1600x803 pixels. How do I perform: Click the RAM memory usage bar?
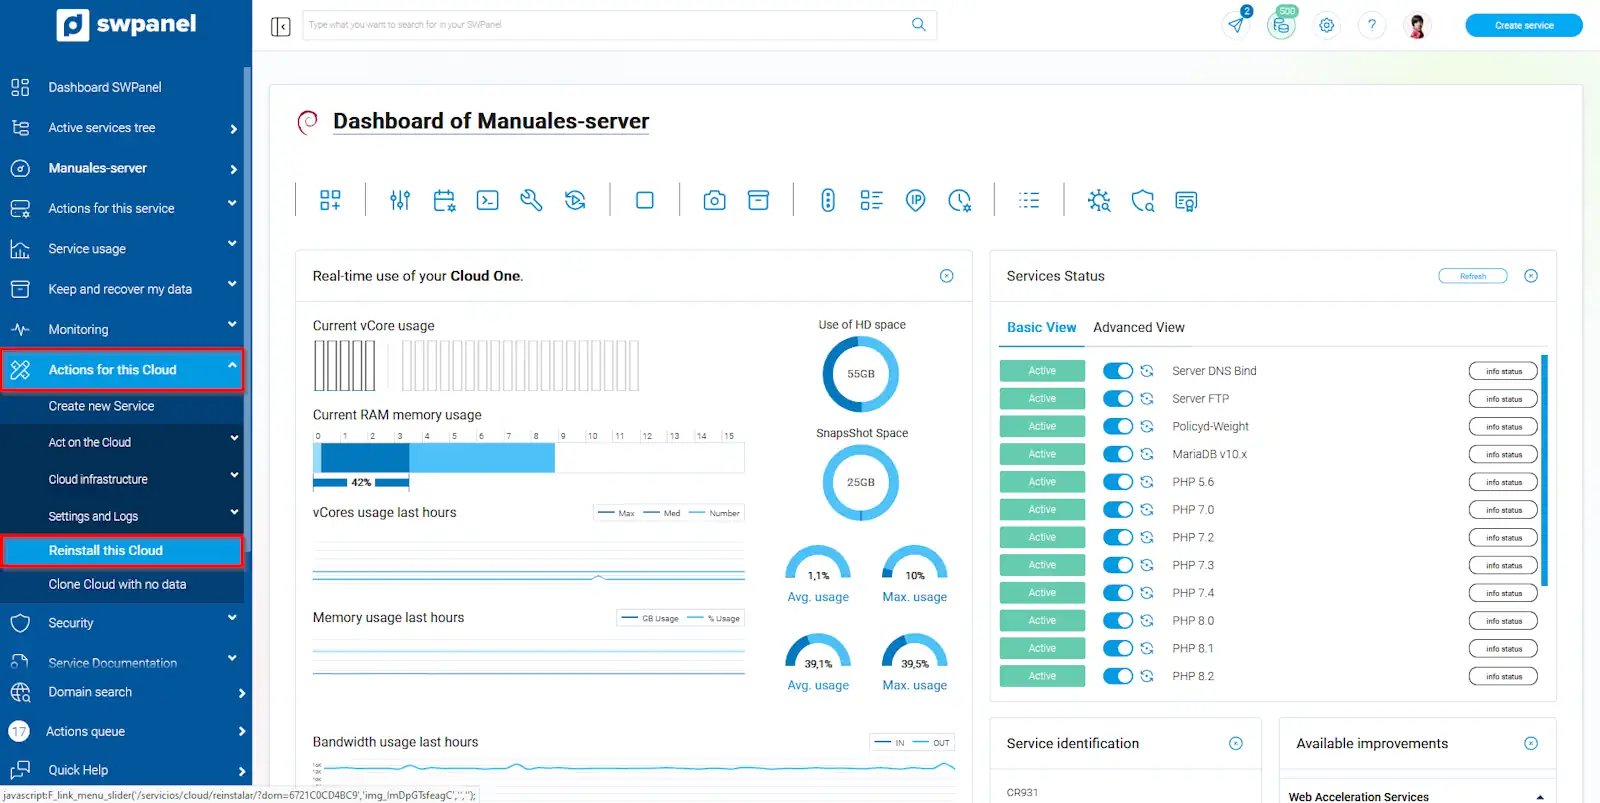click(x=528, y=458)
